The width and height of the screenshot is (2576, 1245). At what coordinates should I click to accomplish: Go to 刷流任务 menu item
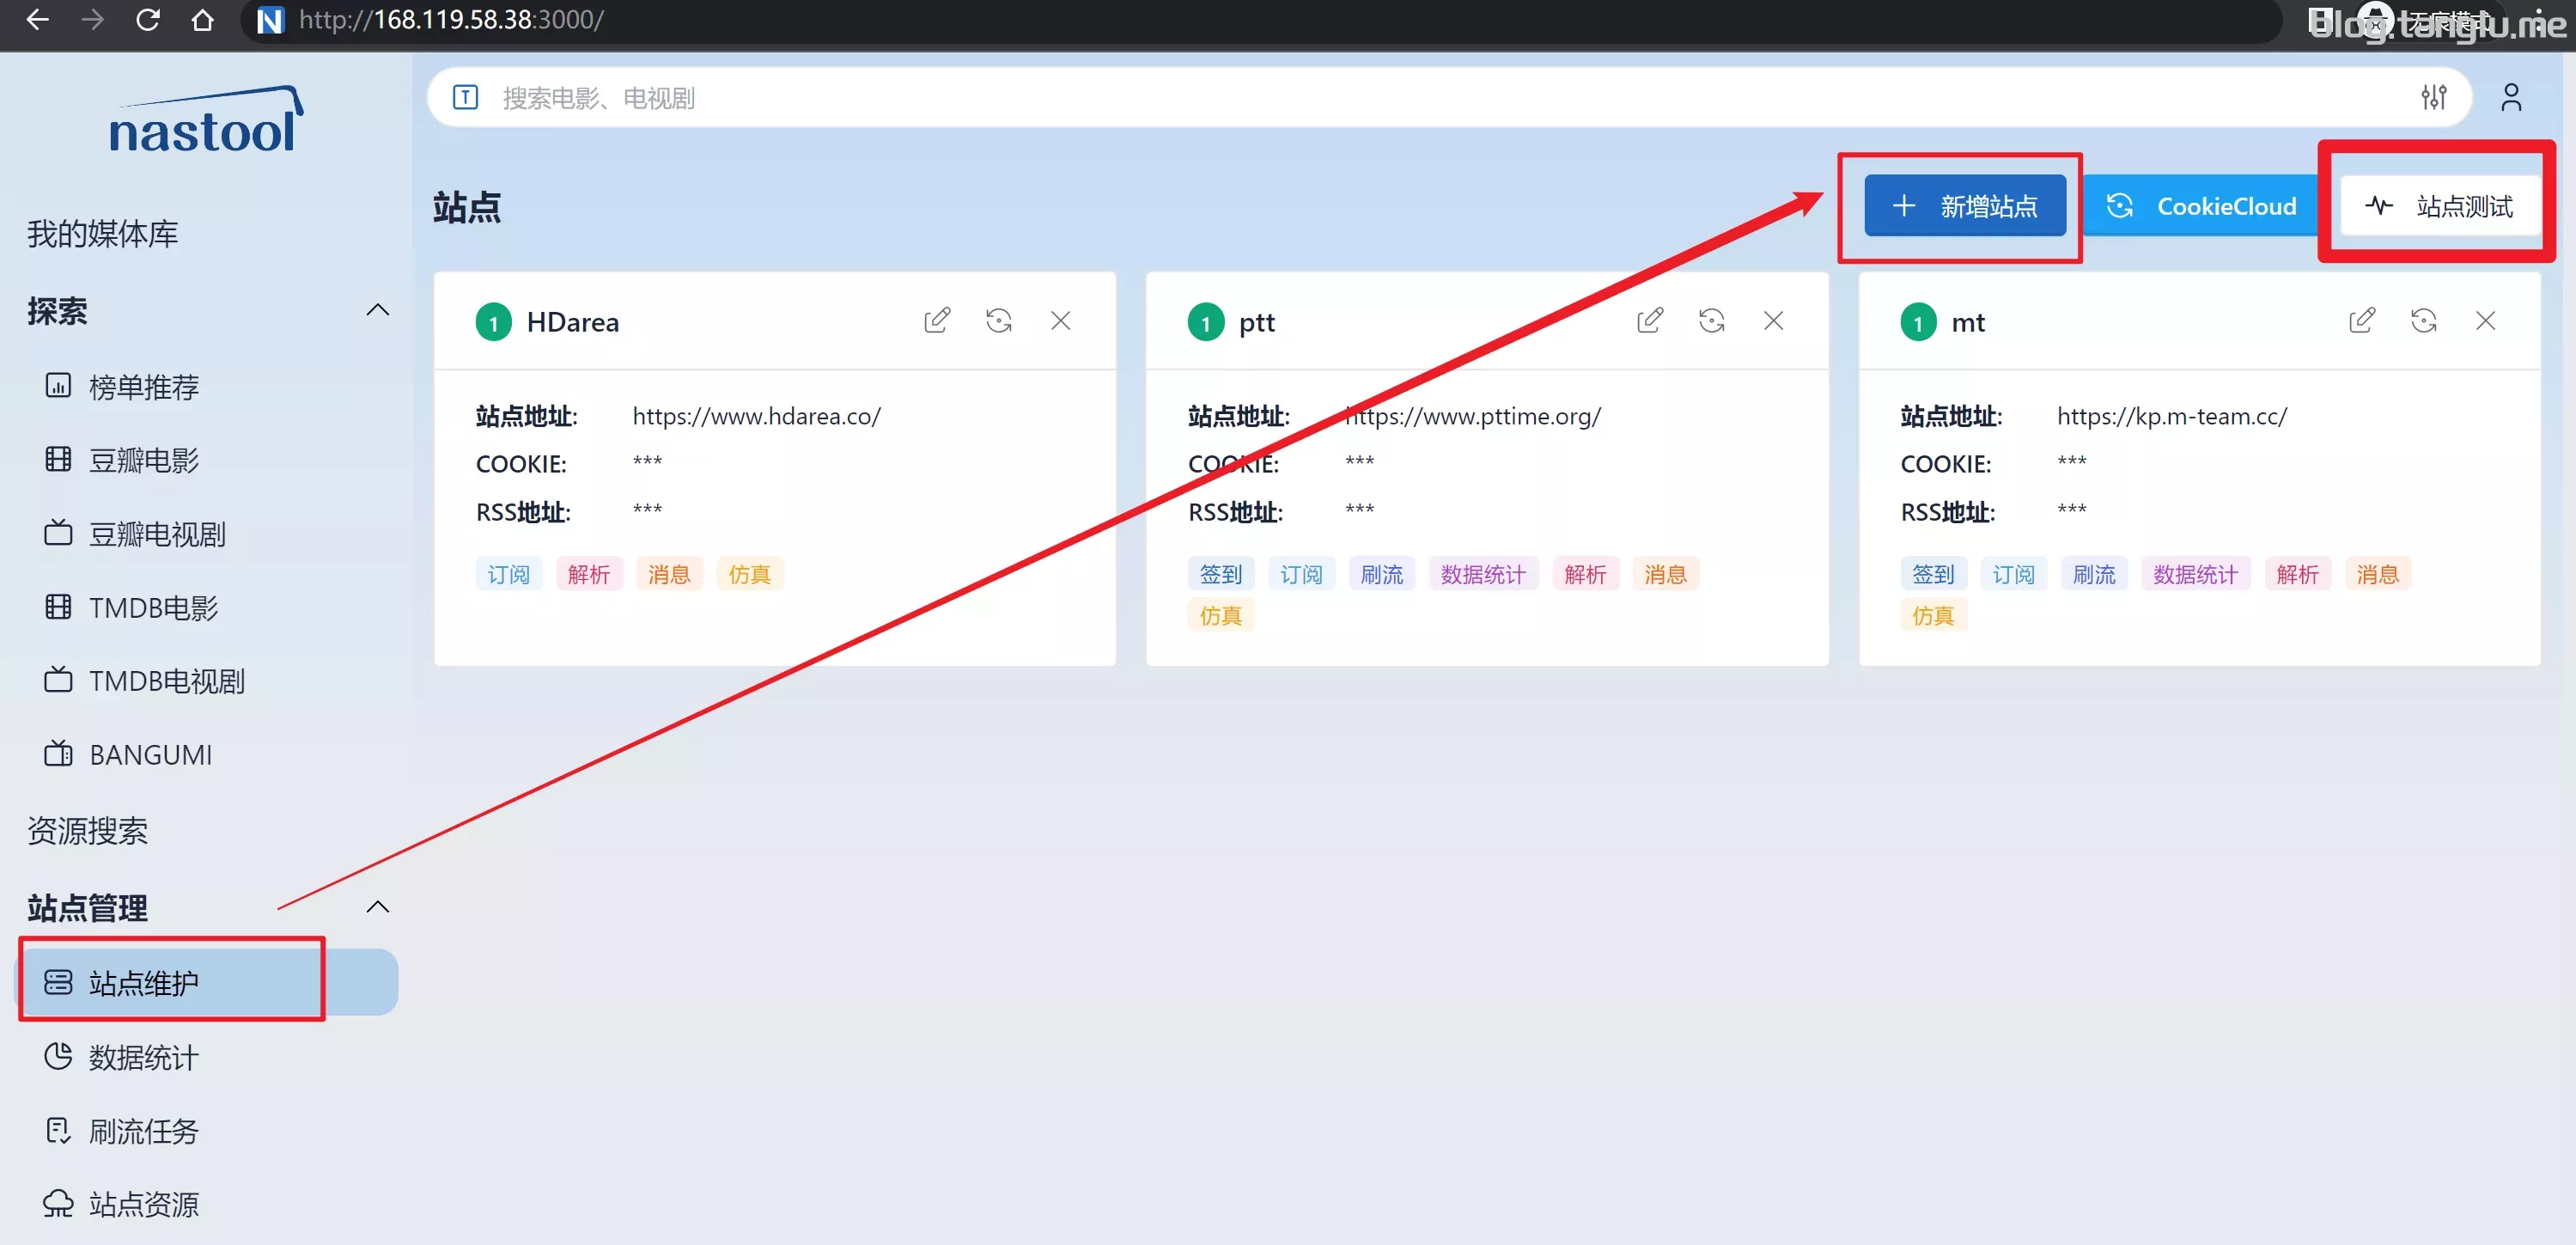pyautogui.click(x=143, y=1131)
